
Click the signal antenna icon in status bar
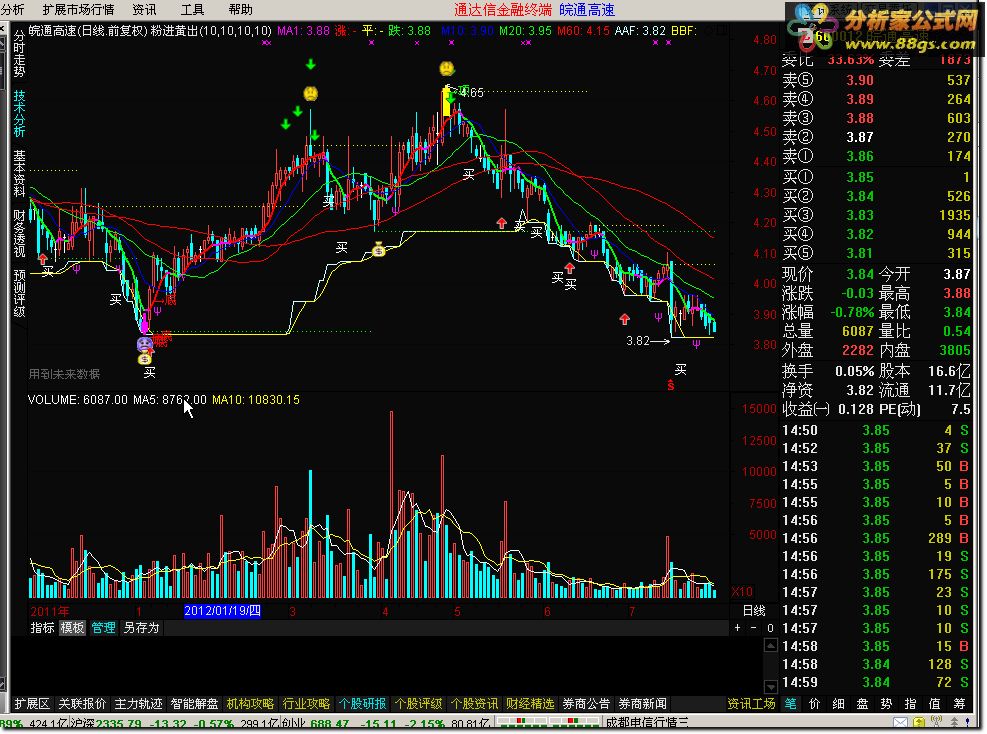click(937, 723)
